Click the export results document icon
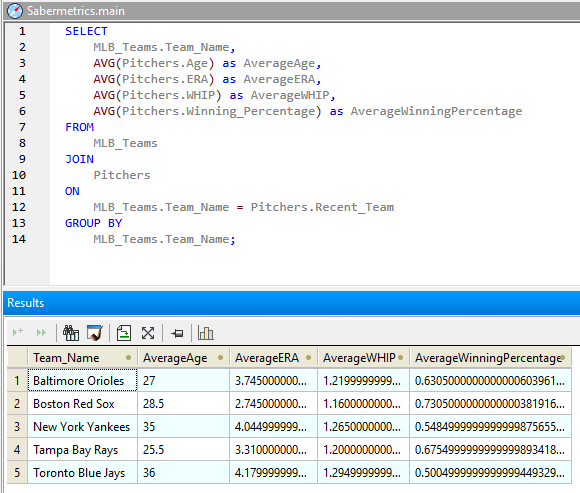This screenshot has height=493, width=580. pyautogui.click(x=124, y=333)
